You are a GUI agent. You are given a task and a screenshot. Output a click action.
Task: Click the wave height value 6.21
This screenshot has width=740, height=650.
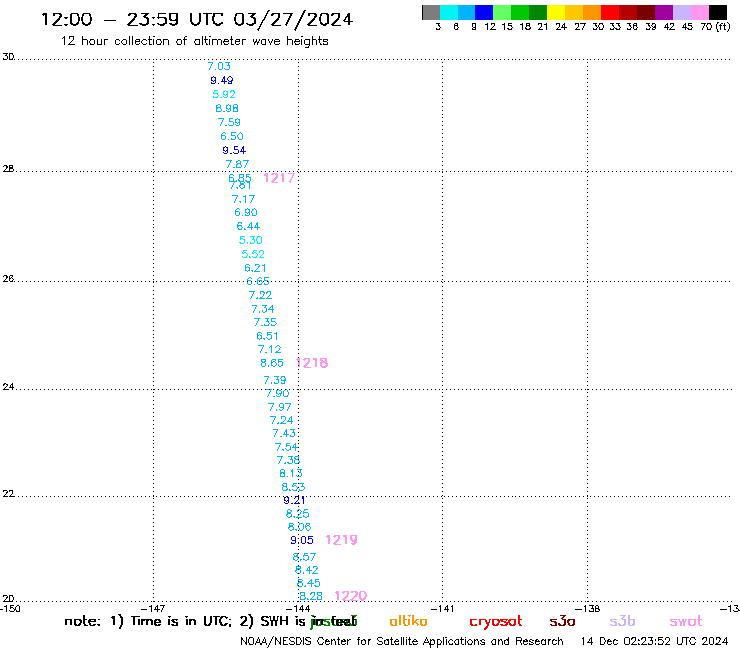coord(255,268)
